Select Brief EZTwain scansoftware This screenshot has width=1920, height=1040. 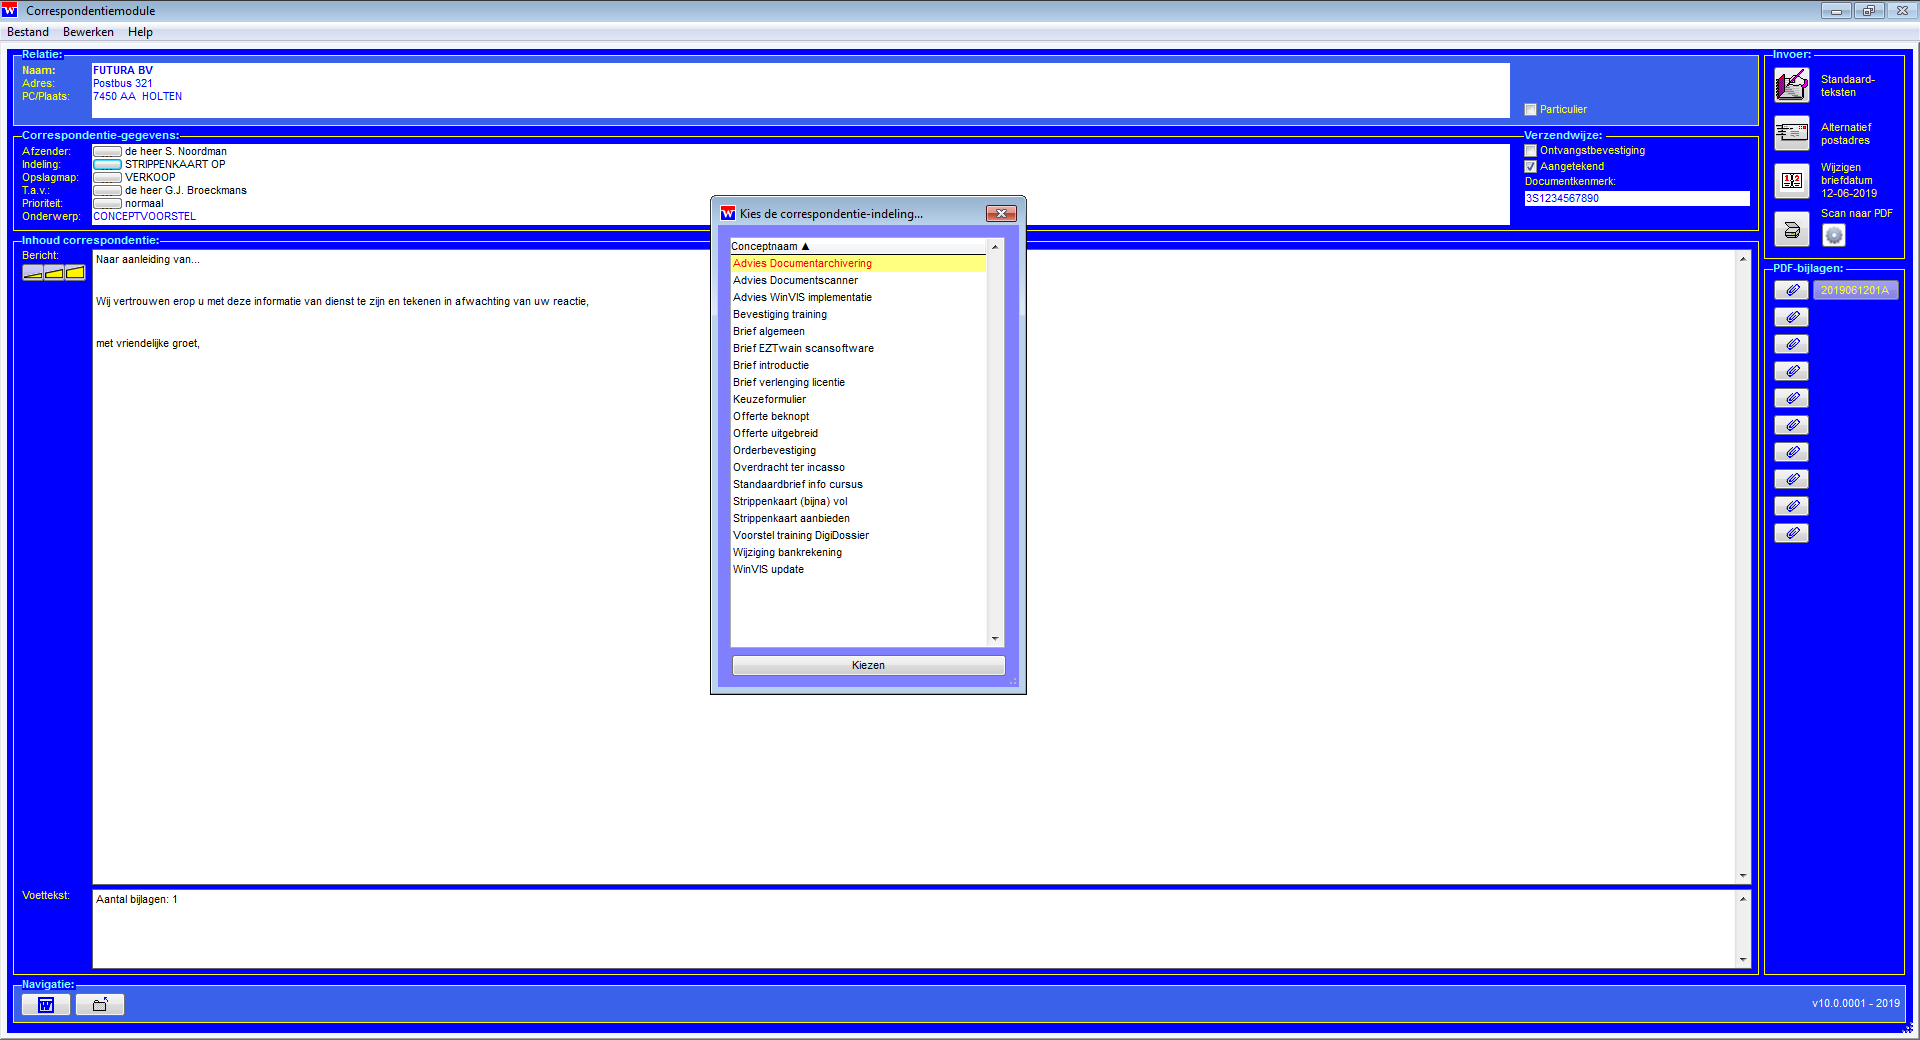coord(858,349)
